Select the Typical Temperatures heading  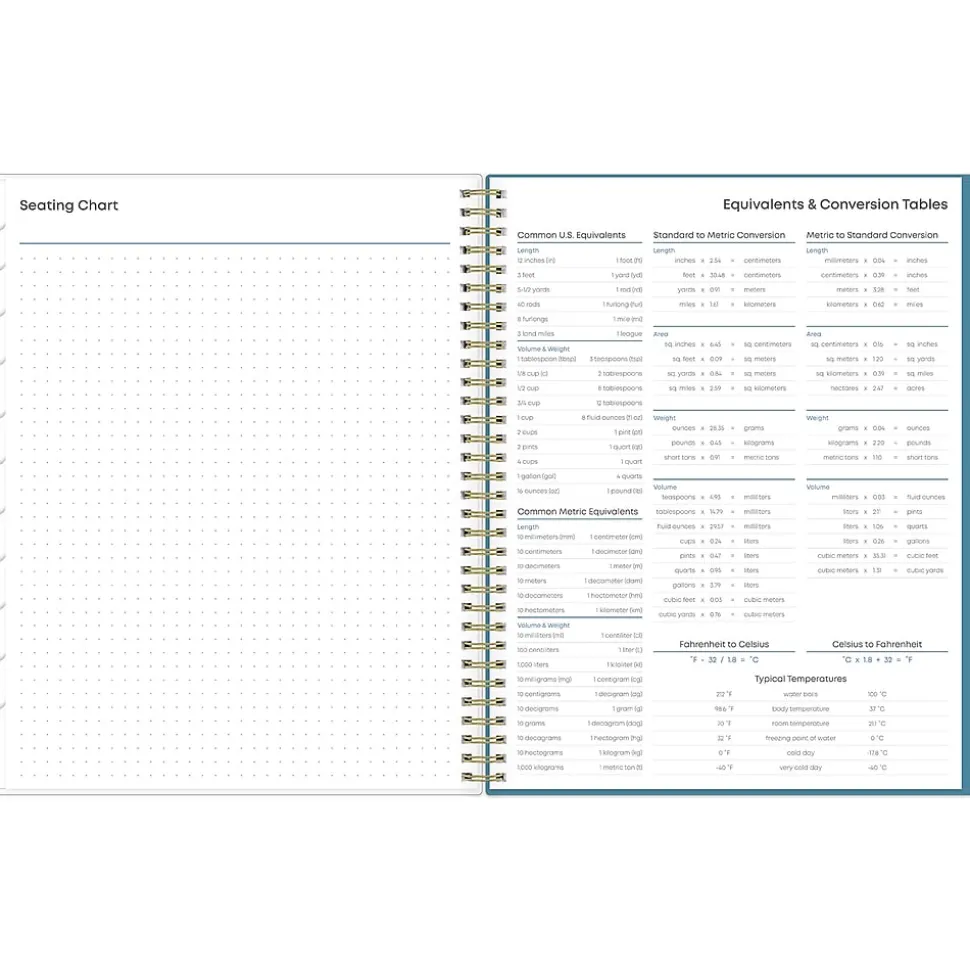click(800, 679)
